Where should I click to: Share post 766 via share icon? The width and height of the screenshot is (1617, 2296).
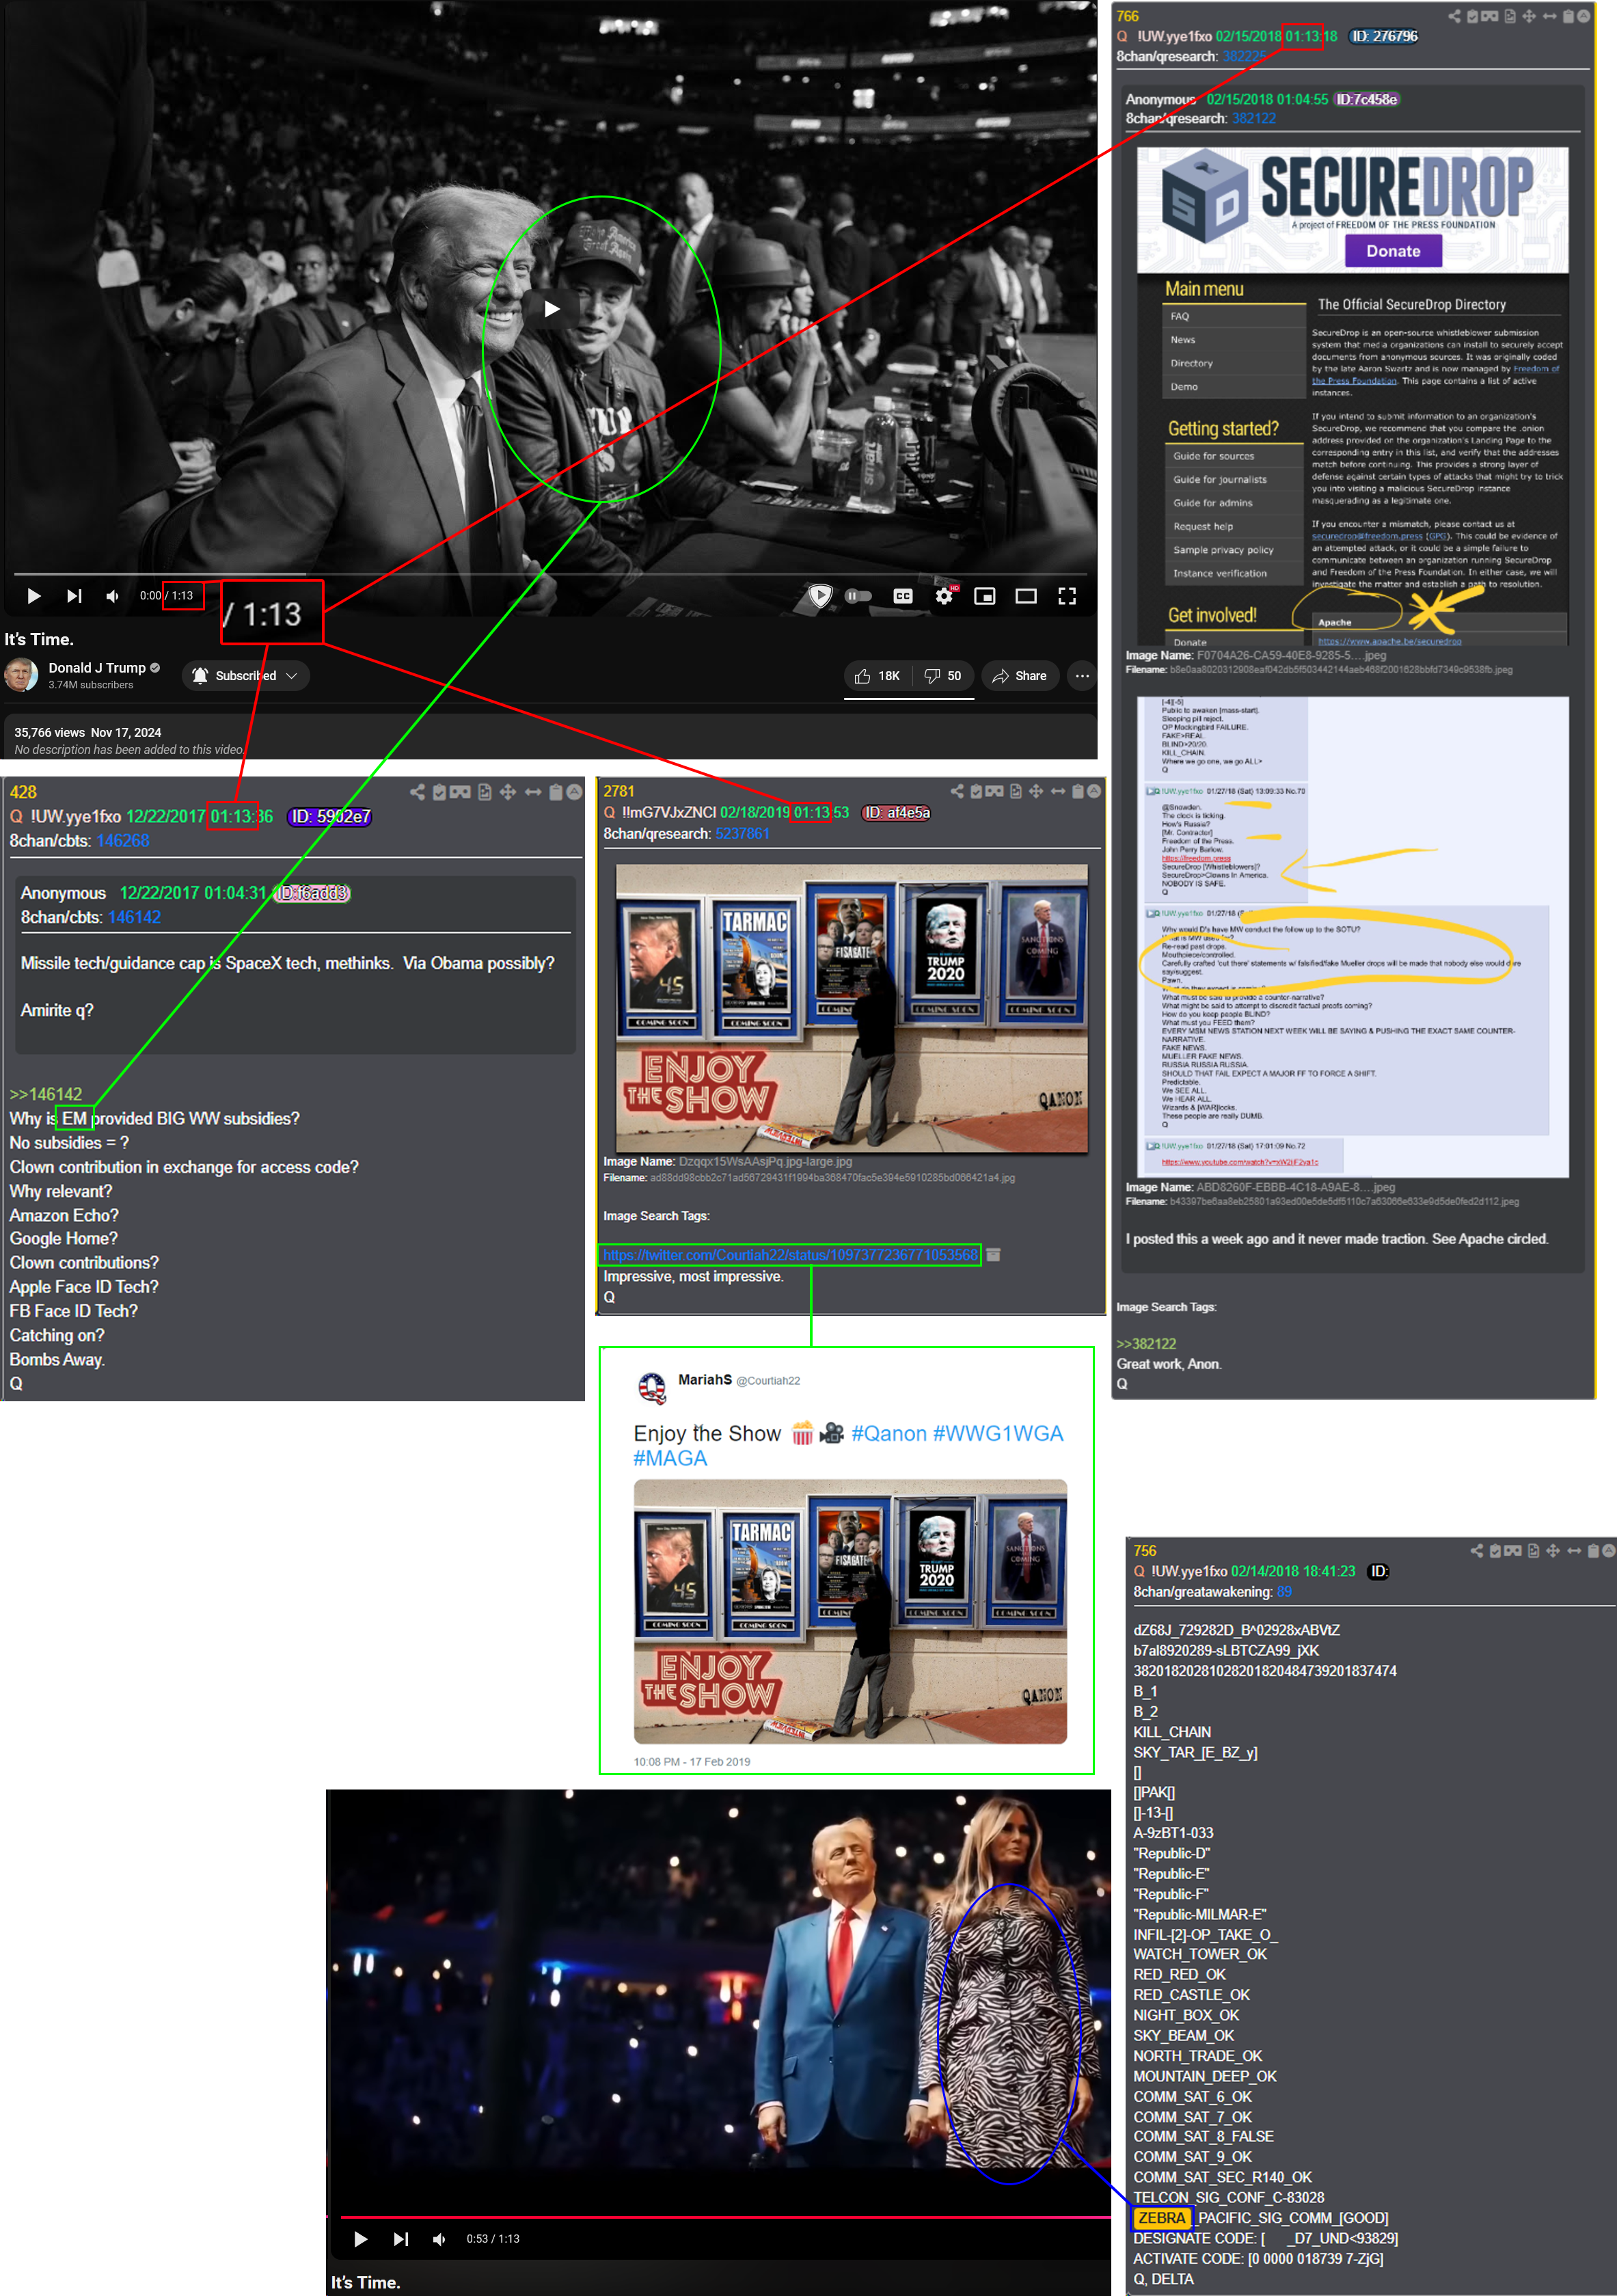coord(1455,16)
